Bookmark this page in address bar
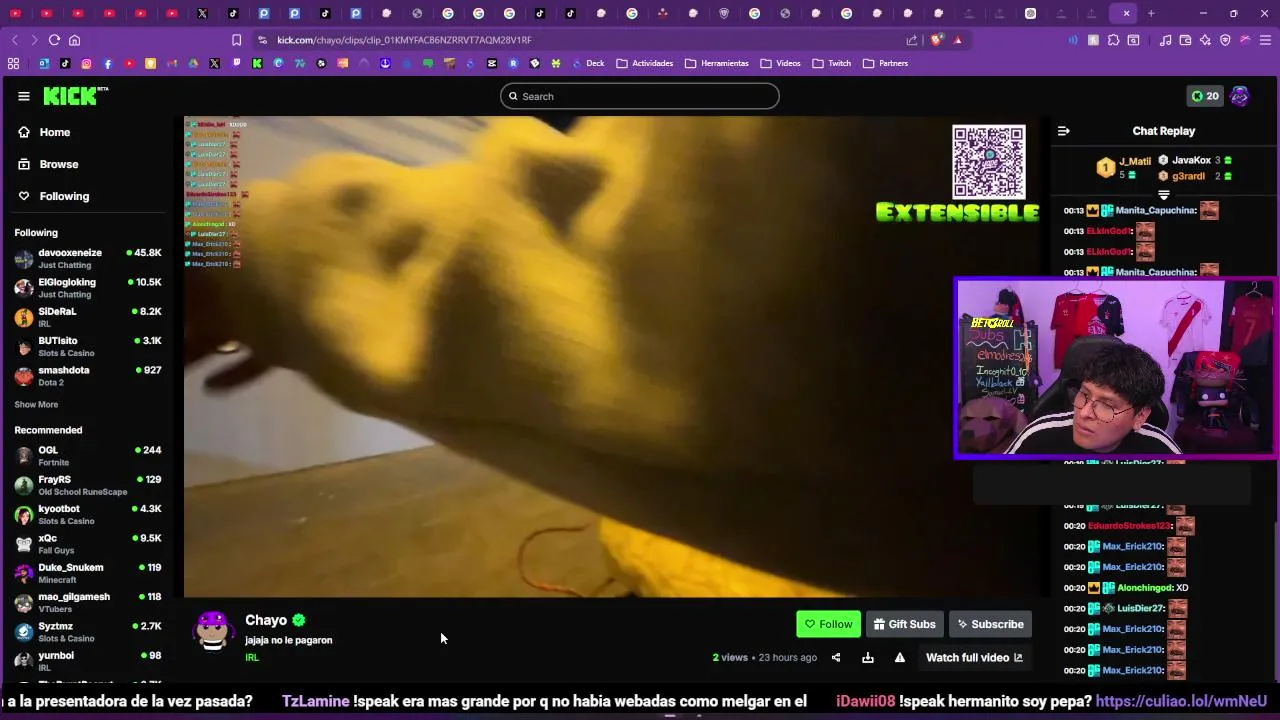 (x=236, y=40)
